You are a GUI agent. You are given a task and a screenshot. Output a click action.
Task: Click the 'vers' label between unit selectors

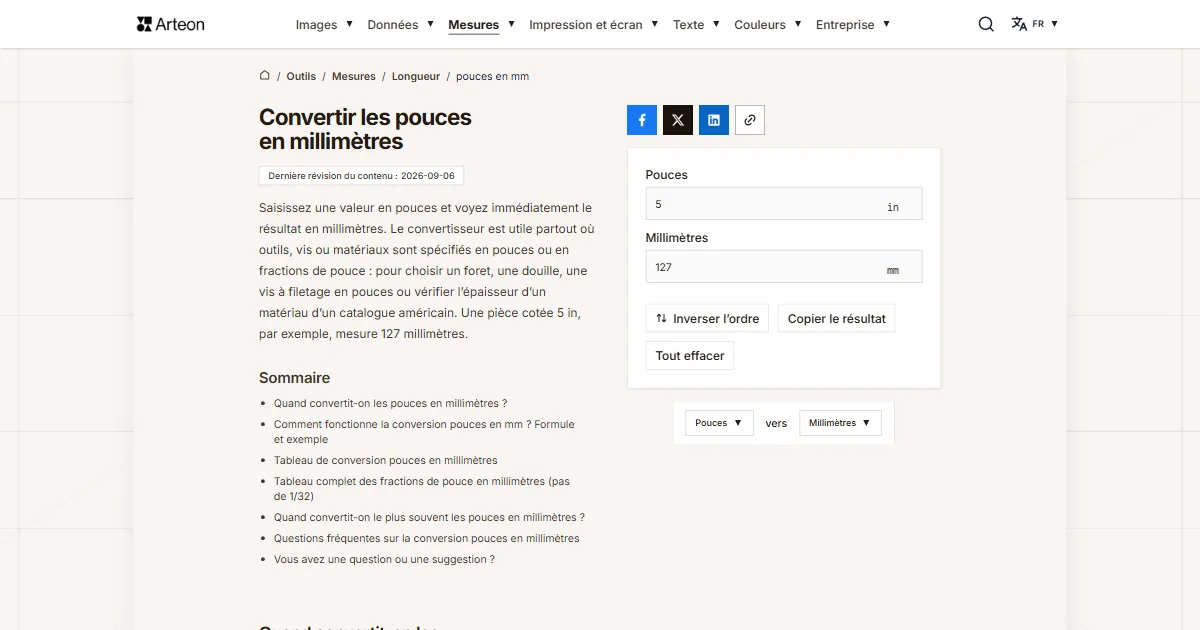776,423
